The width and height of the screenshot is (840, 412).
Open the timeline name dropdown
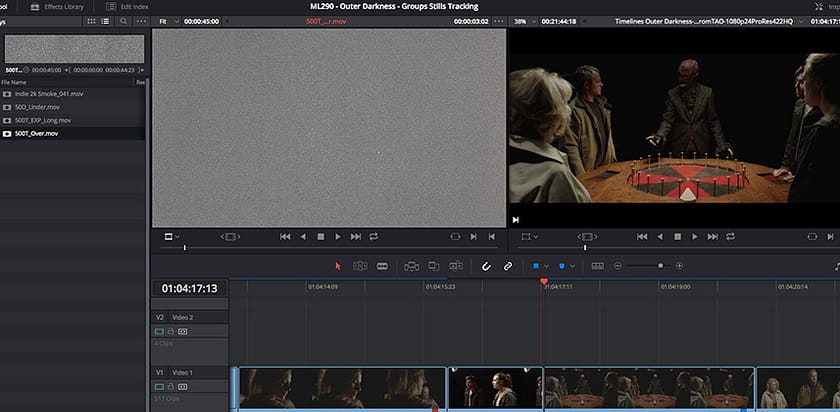click(800, 21)
